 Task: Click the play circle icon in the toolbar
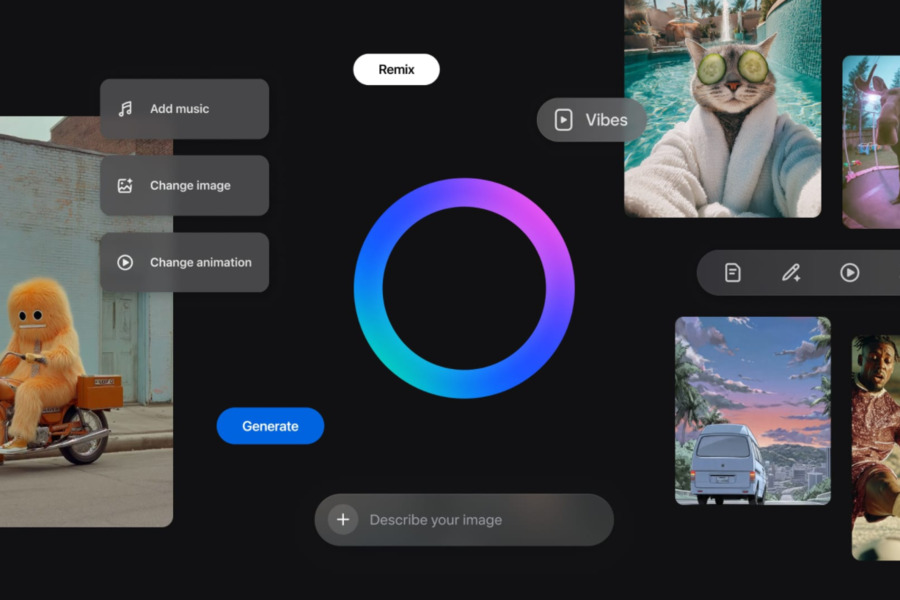849,273
